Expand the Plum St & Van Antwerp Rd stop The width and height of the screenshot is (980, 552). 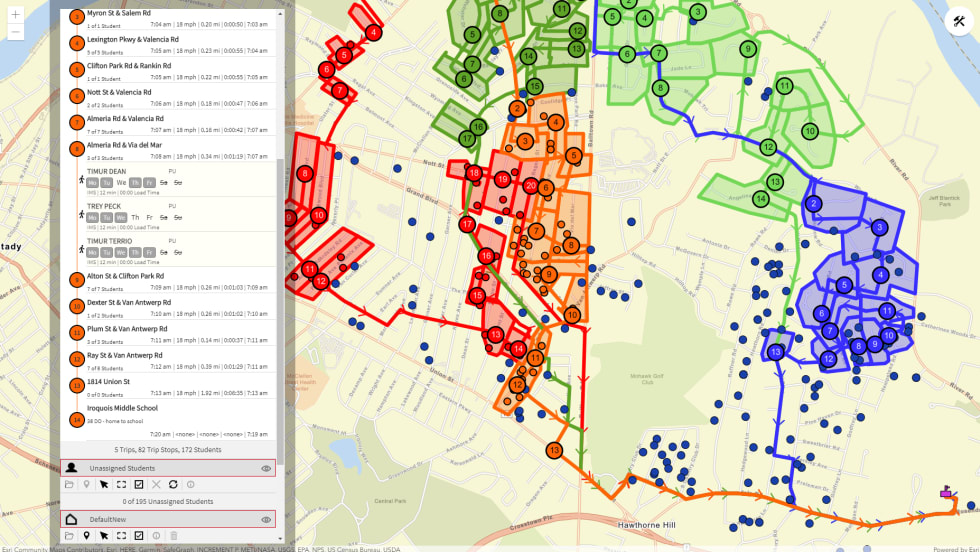point(77,332)
